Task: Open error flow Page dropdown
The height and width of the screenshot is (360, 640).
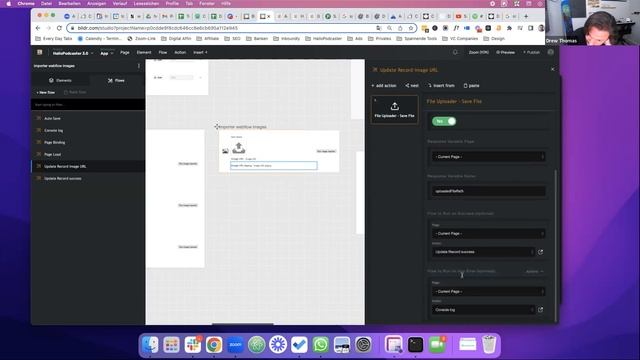Action: (488, 291)
